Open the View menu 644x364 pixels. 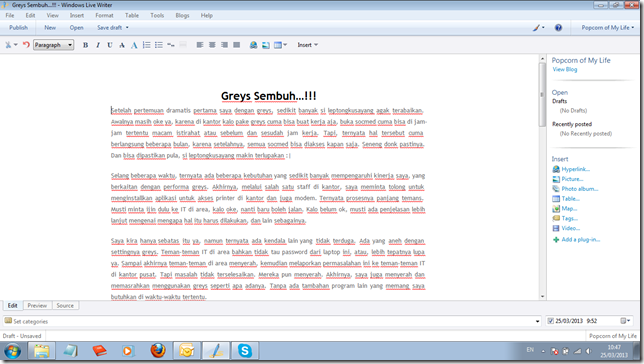coord(53,15)
